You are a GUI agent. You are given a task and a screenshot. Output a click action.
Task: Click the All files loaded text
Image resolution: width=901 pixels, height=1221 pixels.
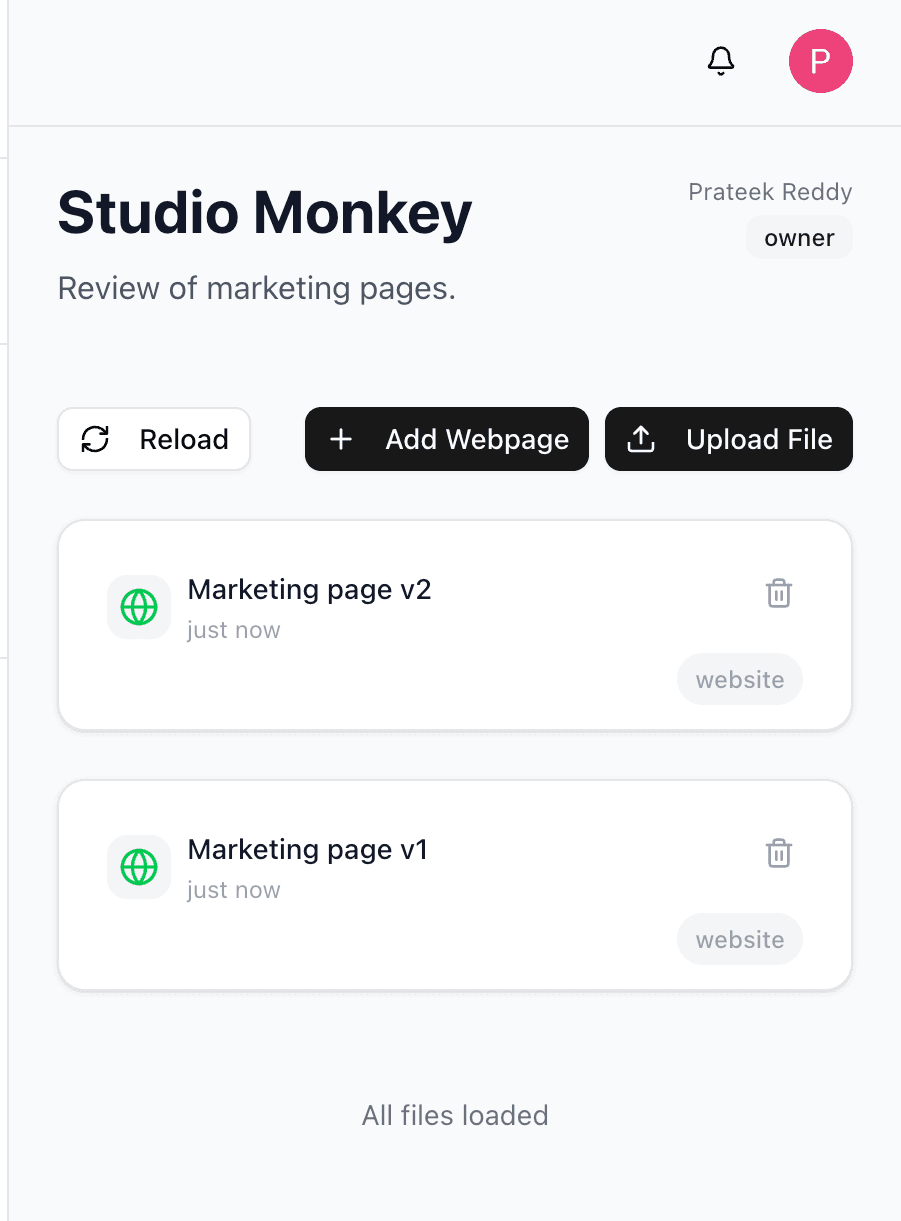pyautogui.click(x=455, y=1115)
